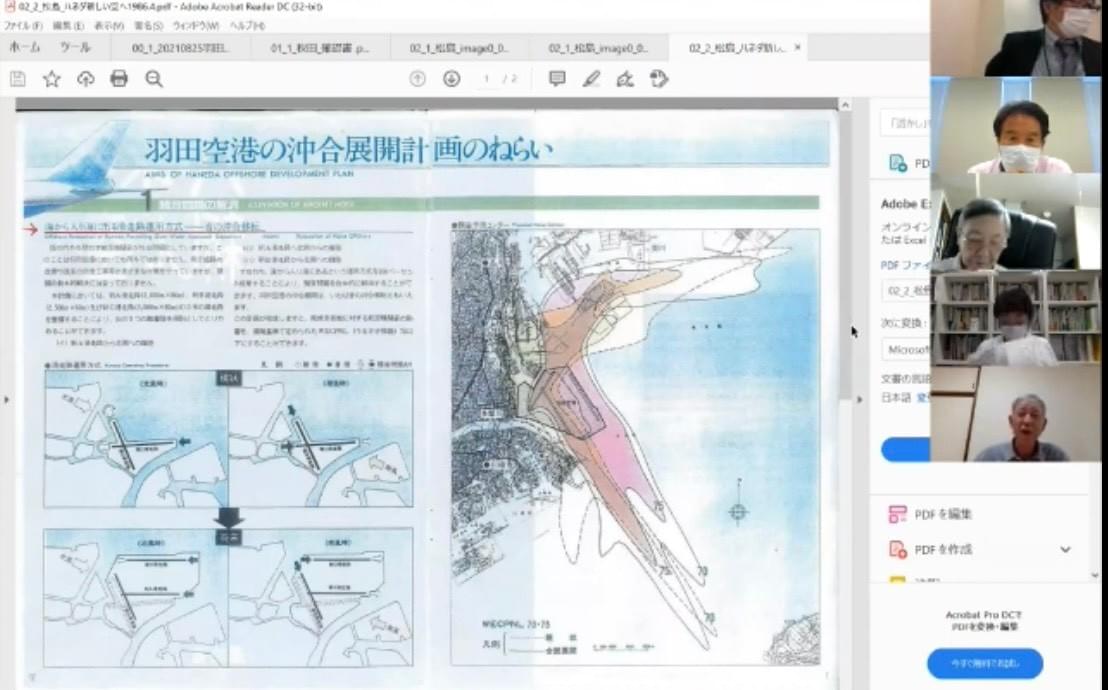Open the 編集 menu
This screenshot has width=1108, height=690.
pos(68,25)
